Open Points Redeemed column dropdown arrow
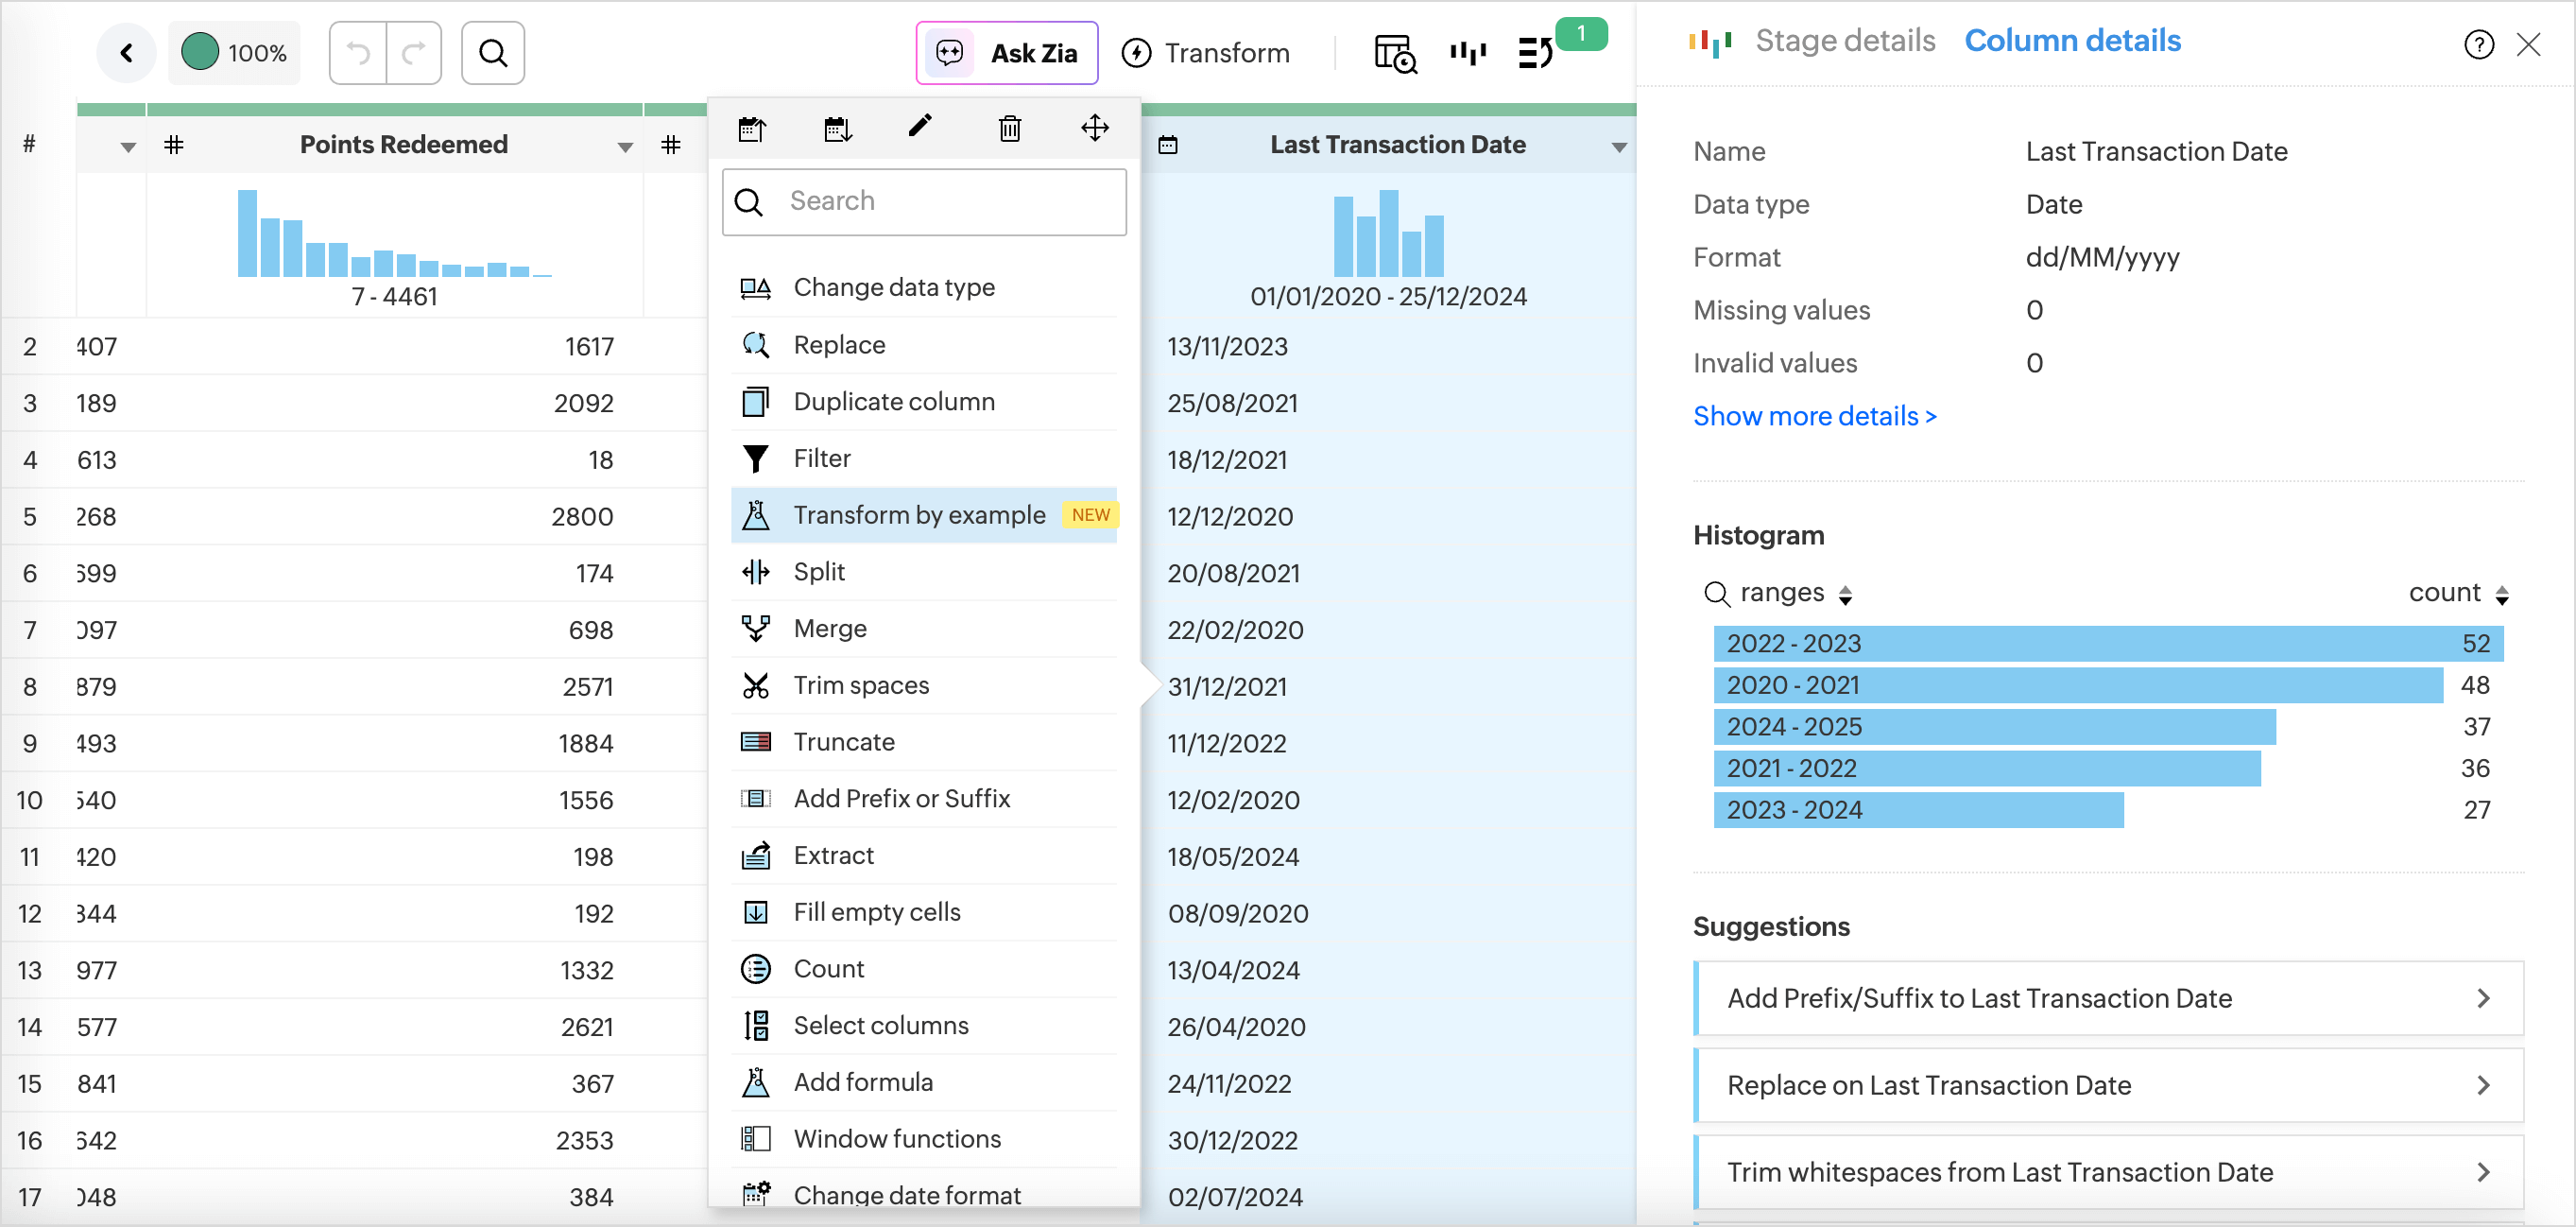The image size is (2576, 1227). coord(625,147)
